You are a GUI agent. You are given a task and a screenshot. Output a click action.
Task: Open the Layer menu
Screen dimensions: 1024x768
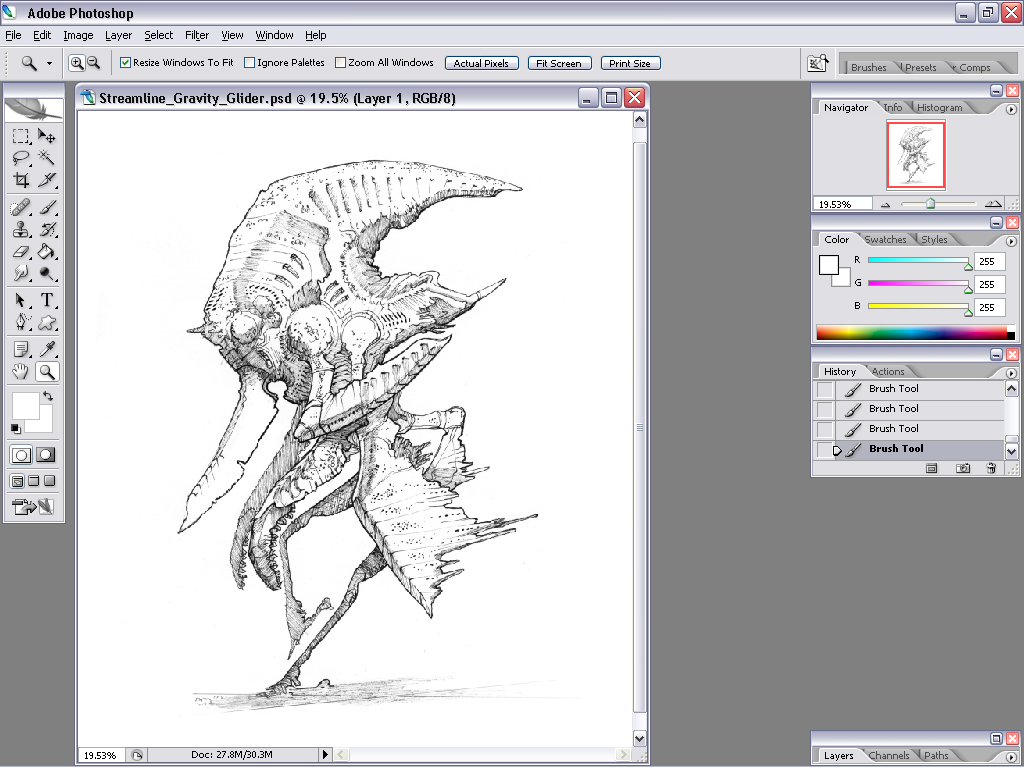[118, 35]
